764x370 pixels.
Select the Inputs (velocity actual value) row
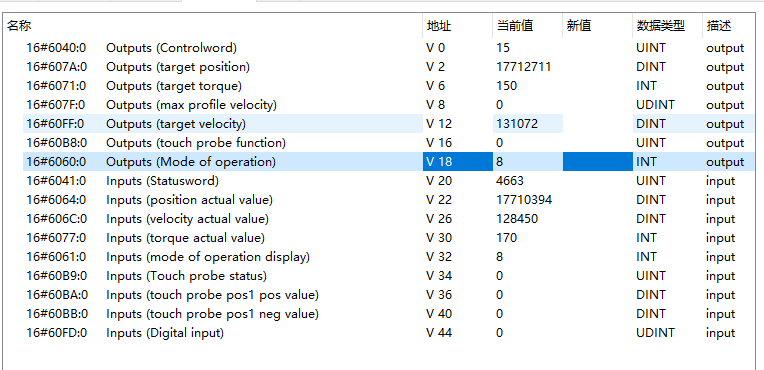click(x=389, y=219)
